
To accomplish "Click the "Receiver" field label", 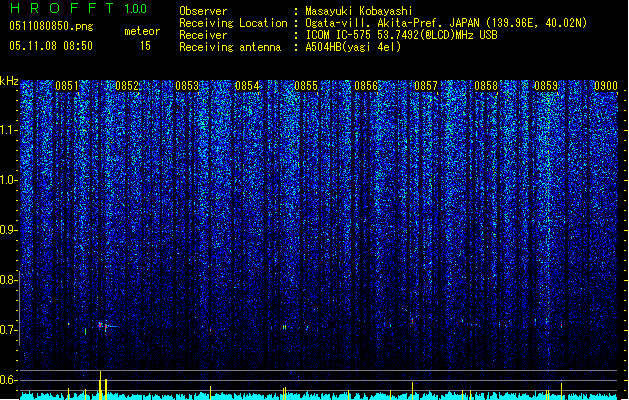I will click(203, 35).
